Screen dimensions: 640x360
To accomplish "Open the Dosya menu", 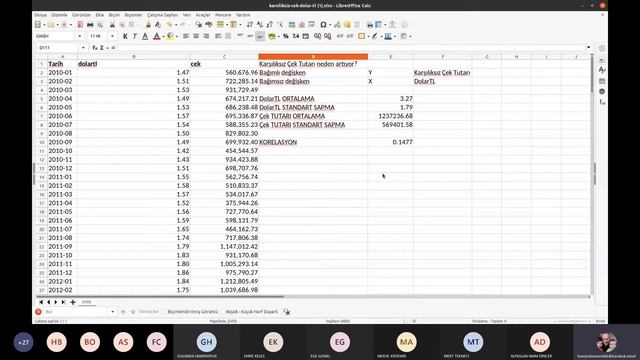I will [40, 15].
